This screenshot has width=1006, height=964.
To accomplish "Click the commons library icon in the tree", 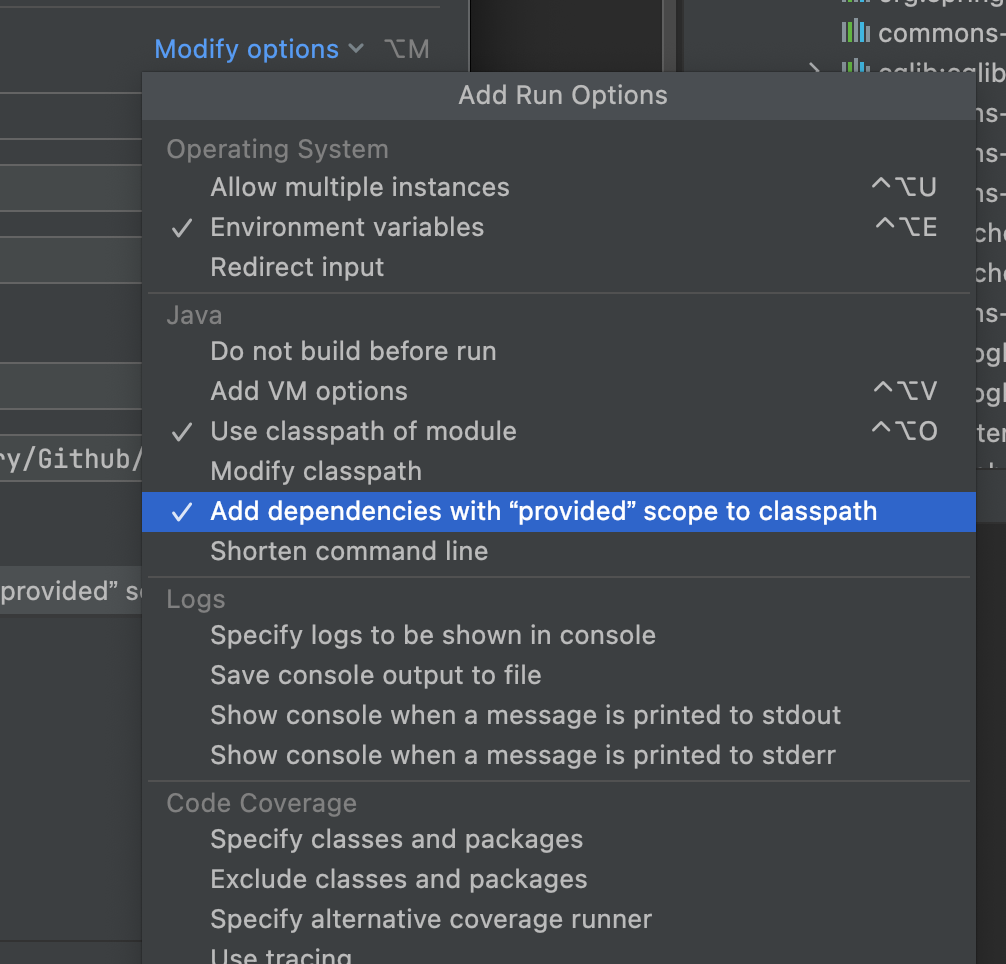I will (x=855, y=32).
